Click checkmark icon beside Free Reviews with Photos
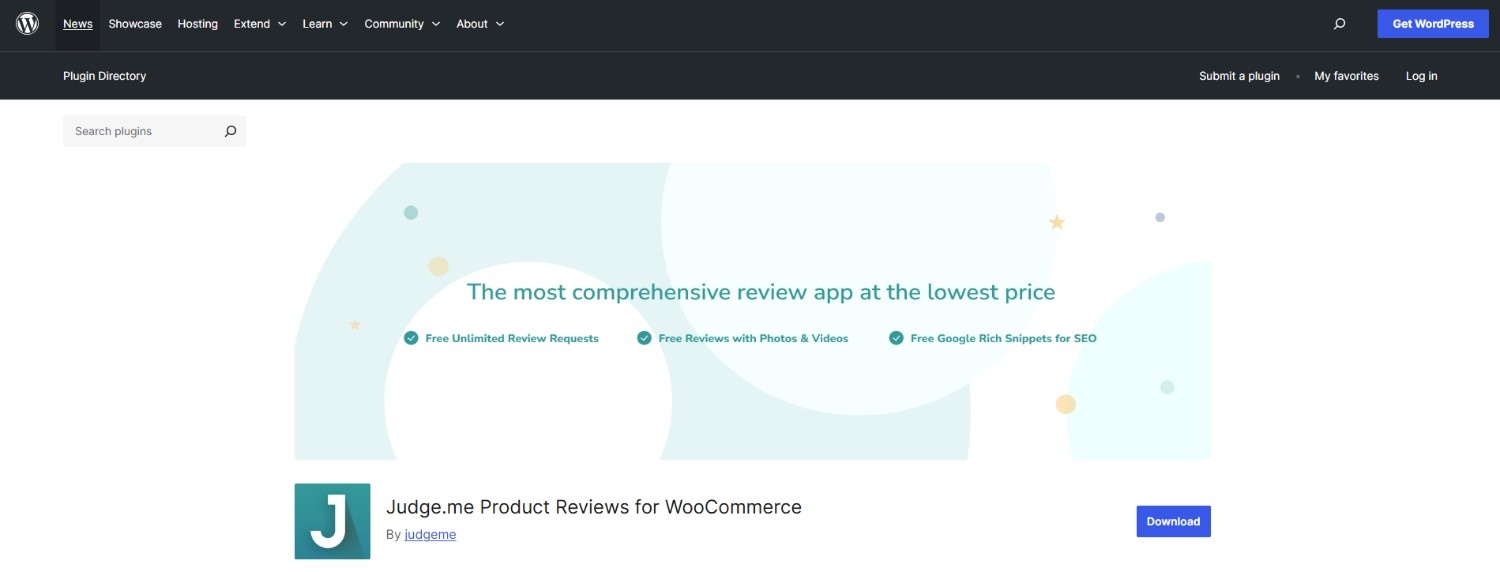The height and width of the screenshot is (572, 1500). pyautogui.click(x=644, y=338)
